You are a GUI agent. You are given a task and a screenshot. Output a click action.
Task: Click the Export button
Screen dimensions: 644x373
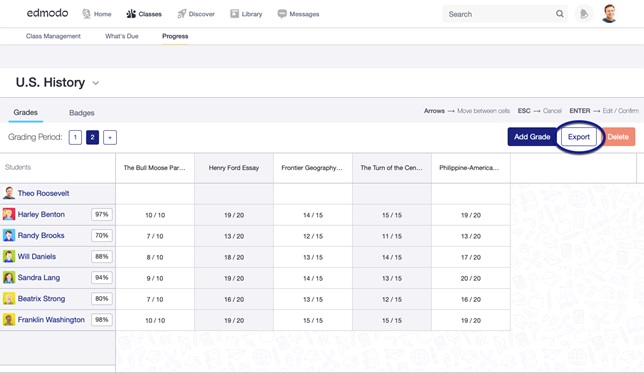click(x=579, y=137)
